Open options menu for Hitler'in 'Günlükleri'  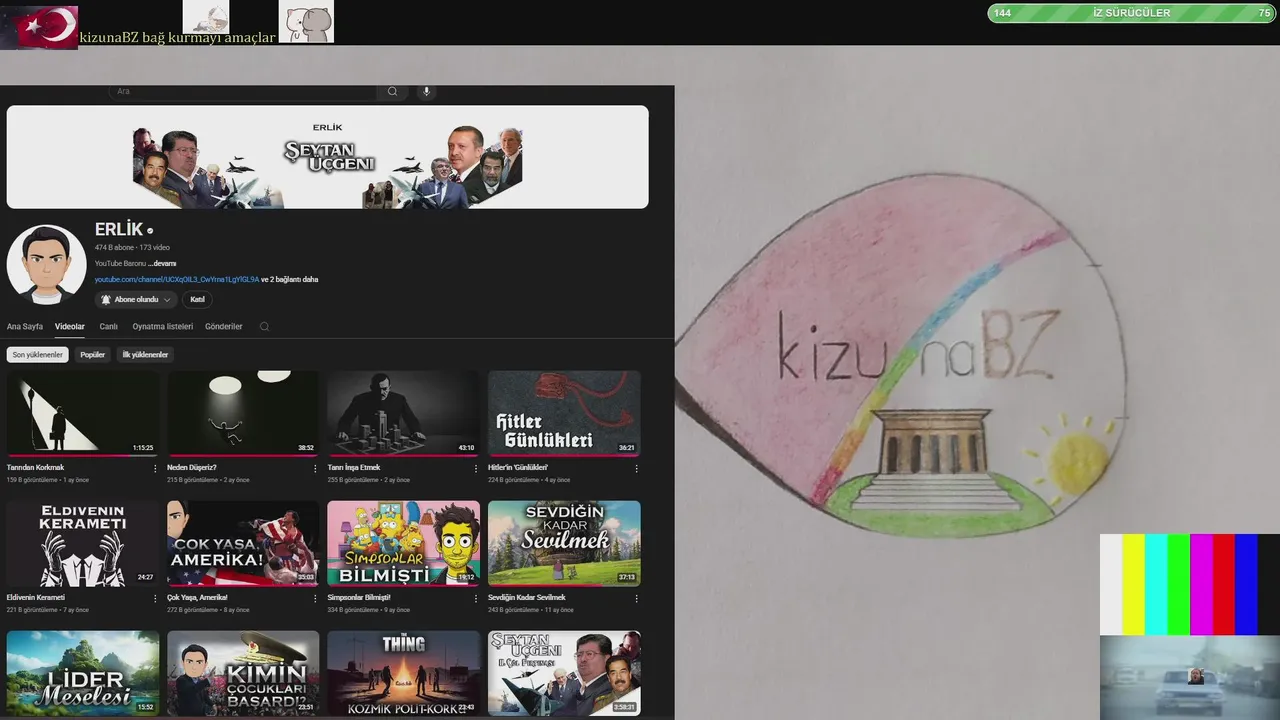(x=636, y=468)
